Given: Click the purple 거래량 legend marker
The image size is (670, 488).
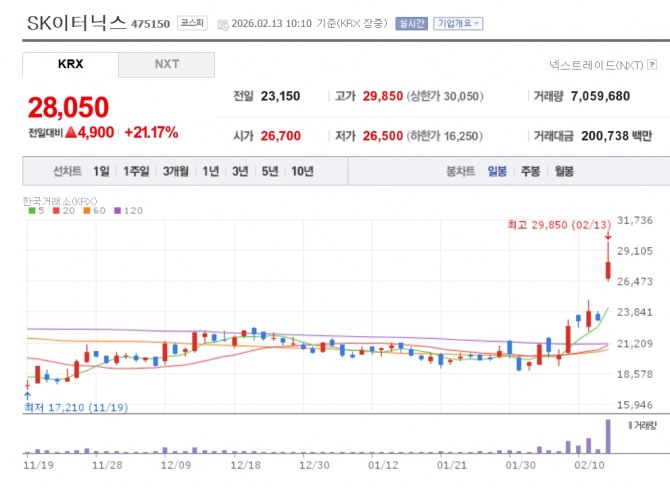Looking at the screenshot, I should point(631,425).
